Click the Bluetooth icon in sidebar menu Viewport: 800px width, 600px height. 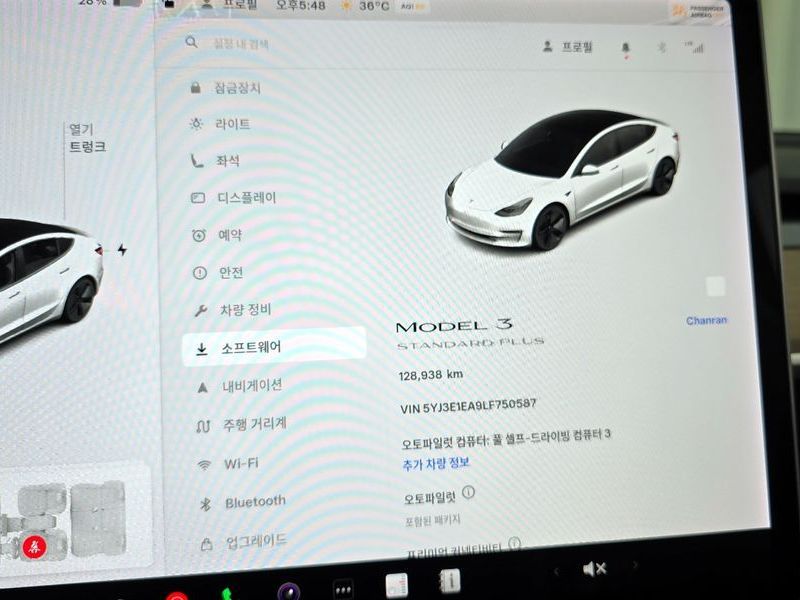coord(205,504)
